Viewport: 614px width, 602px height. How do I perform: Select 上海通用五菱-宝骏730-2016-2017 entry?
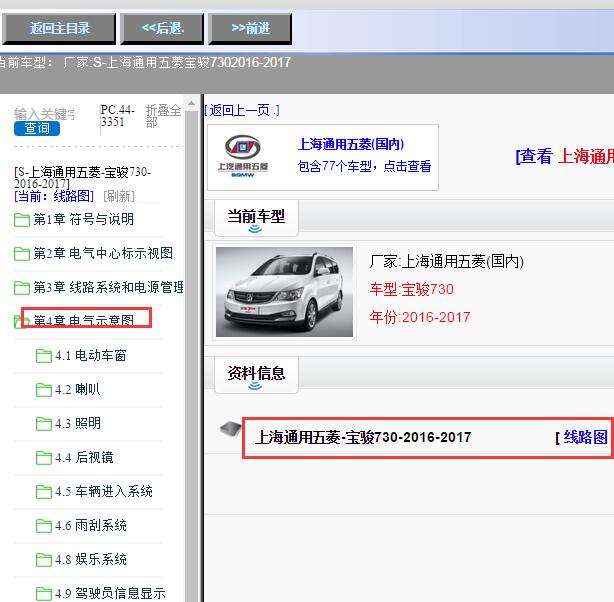click(x=363, y=437)
